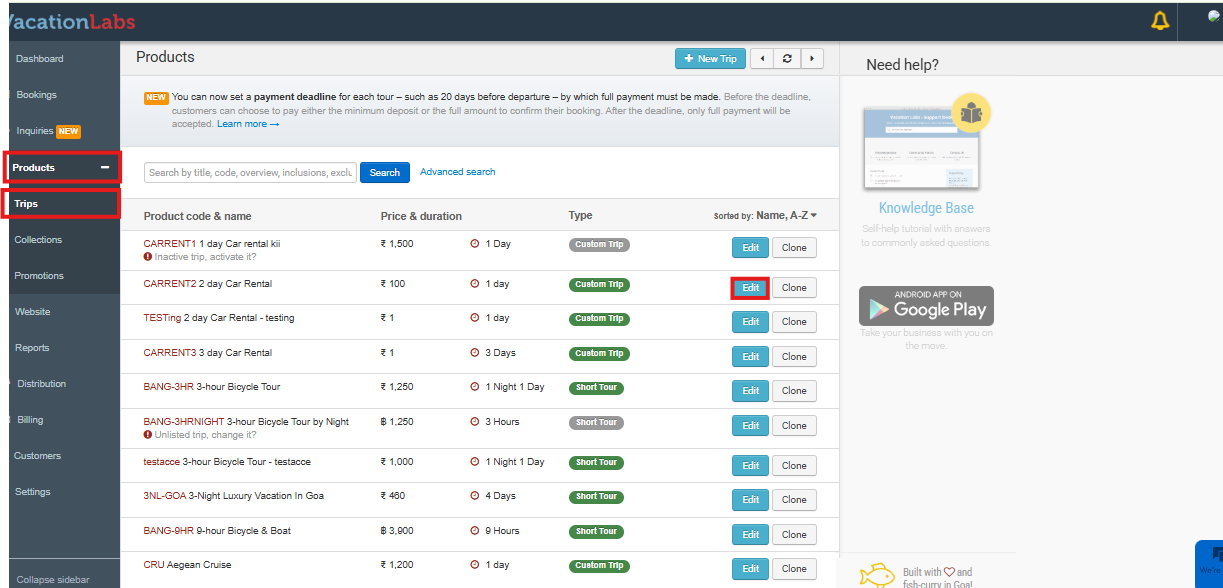Screen dimensions: 1223x588
Task: Click the New Trip button
Action: tap(710, 59)
